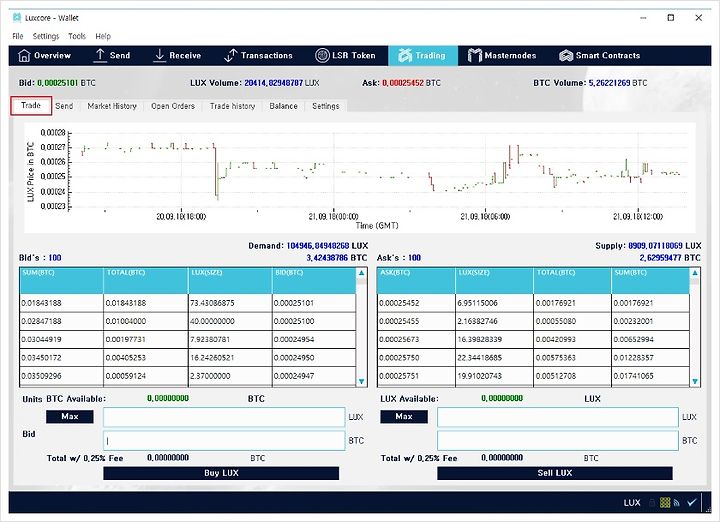Select bid sum 0.03509296 cell
Screen dimensions: 720x522
[x=62, y=376]
